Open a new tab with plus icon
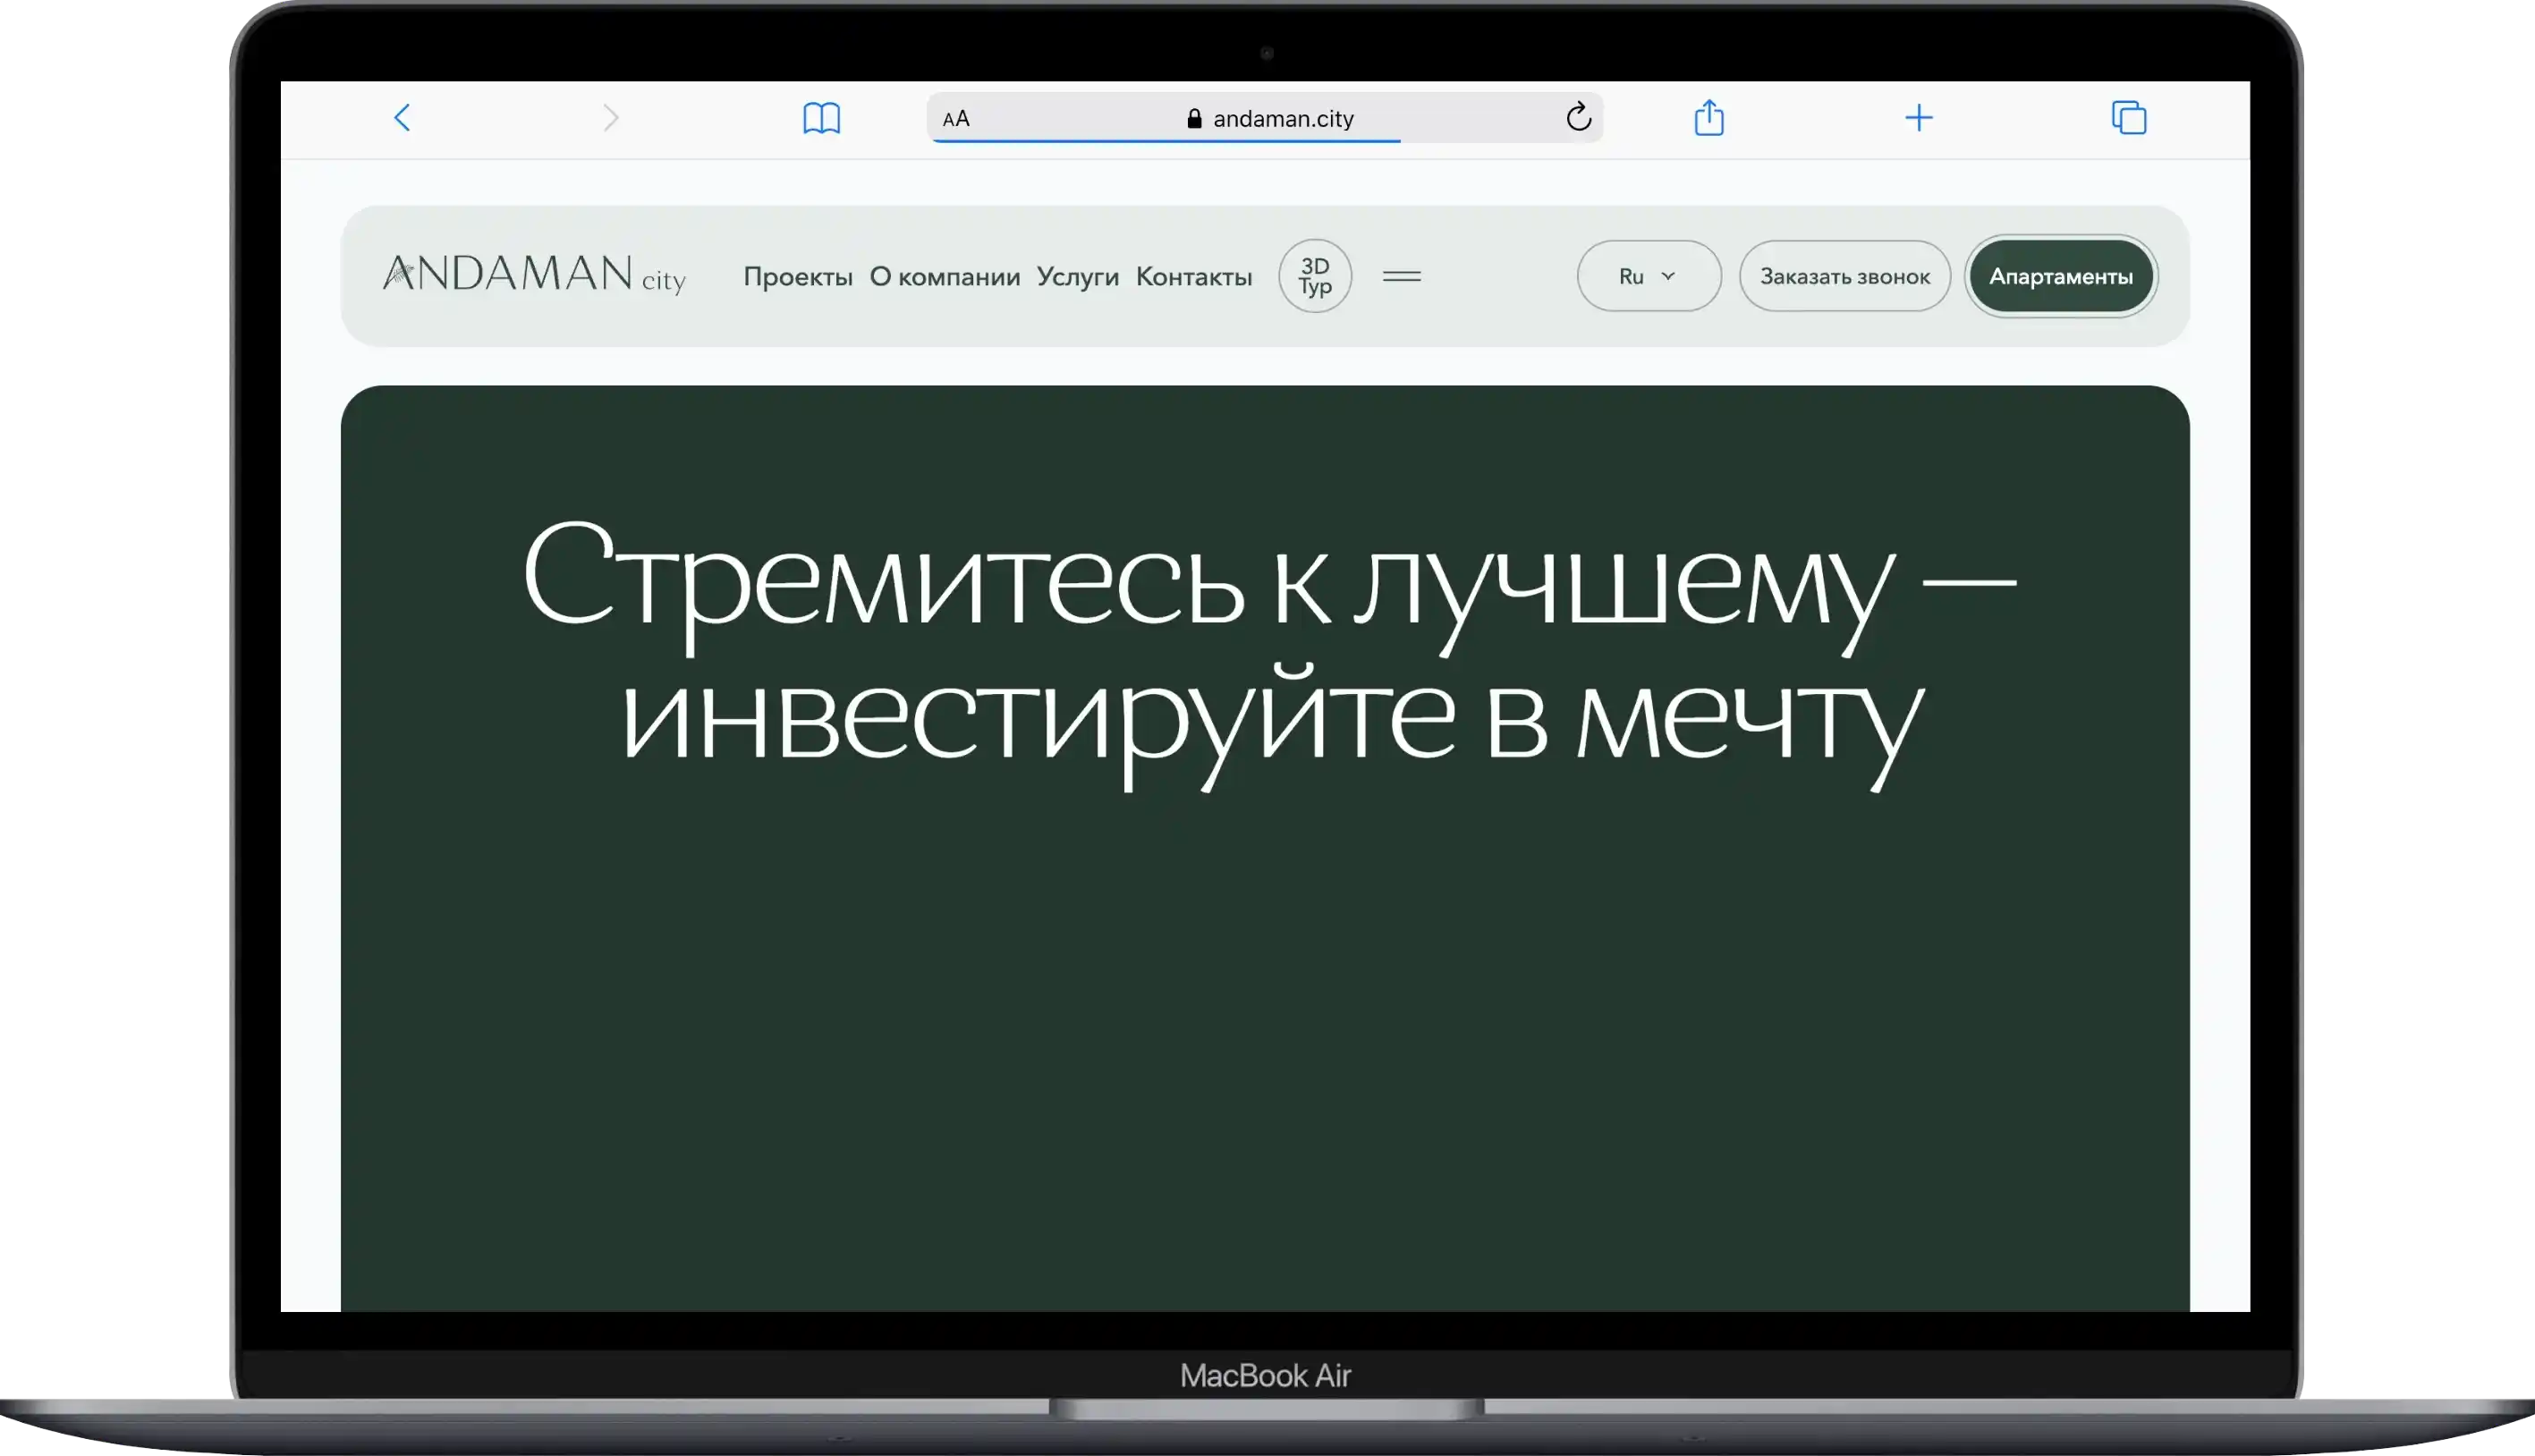Viewport: 2535px width, 1456px height. pos(1918,118)
